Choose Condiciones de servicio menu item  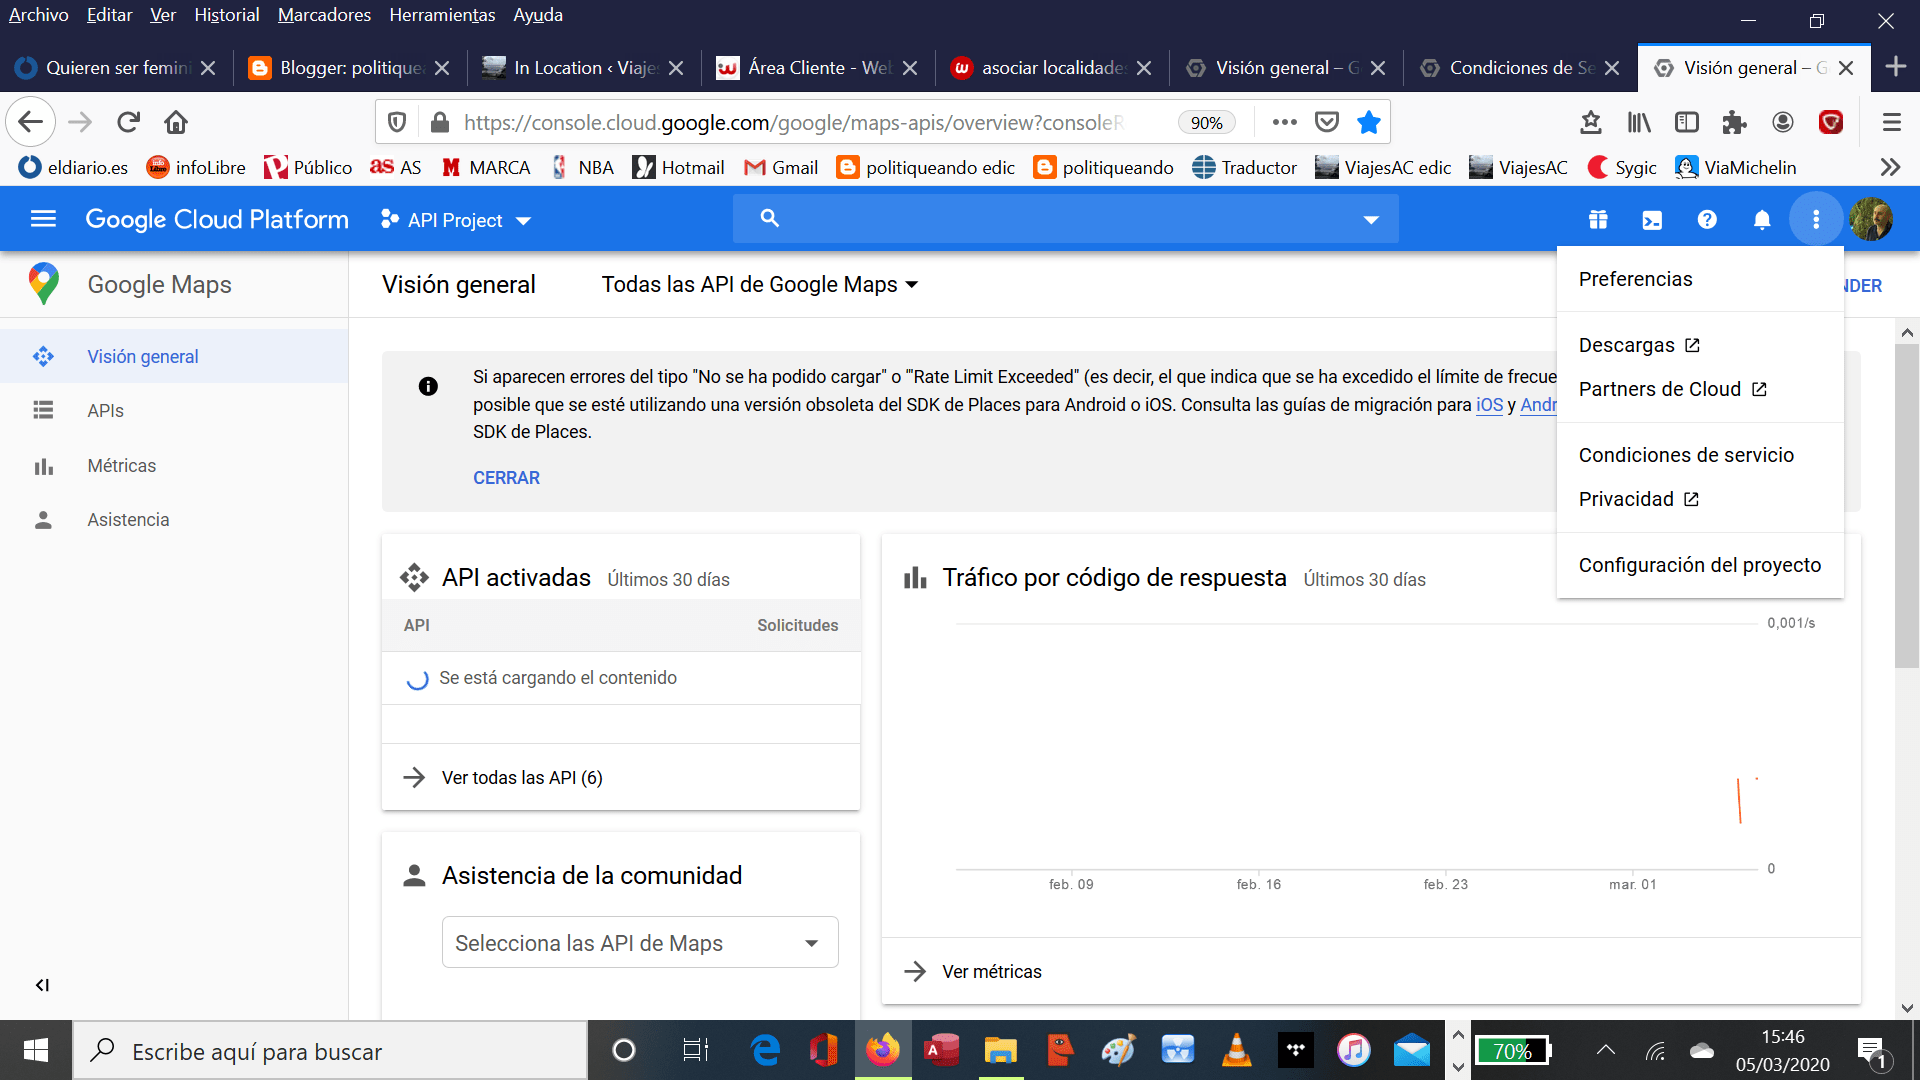[x=1700, y=455]
